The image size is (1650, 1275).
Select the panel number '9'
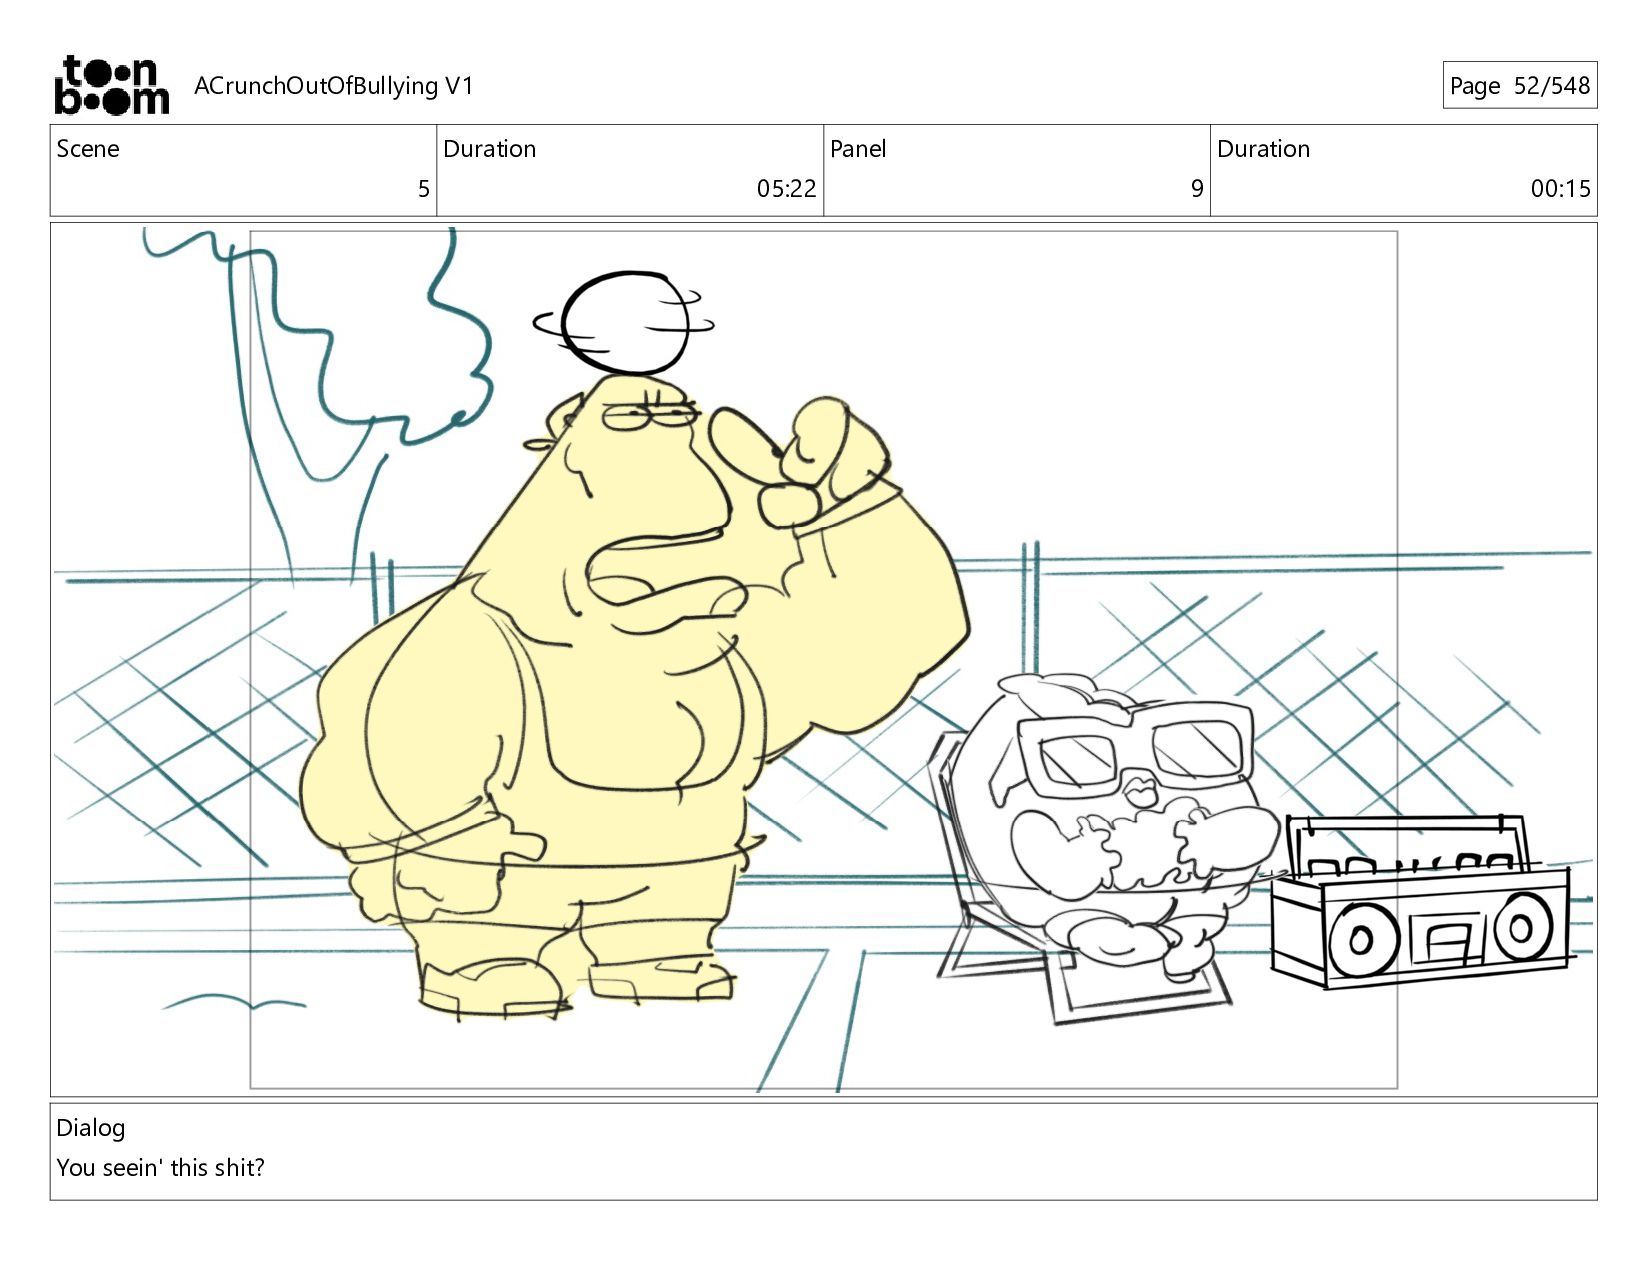1197,189
